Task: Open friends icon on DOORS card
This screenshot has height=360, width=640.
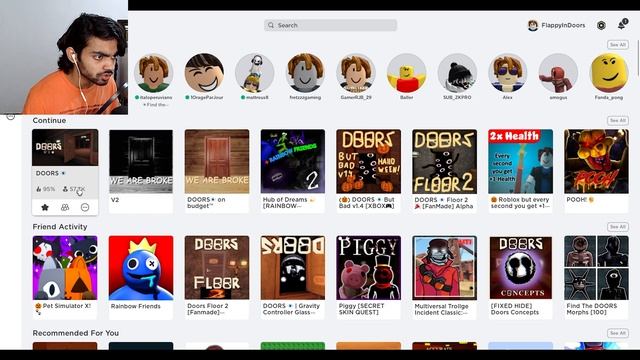Action: point(65,207)
